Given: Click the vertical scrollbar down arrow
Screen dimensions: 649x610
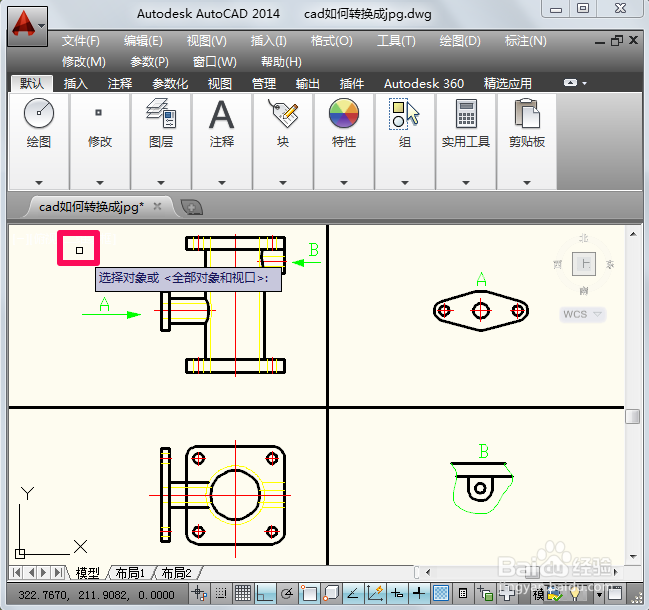Looking at the screenshot, I should pos(633,557).
